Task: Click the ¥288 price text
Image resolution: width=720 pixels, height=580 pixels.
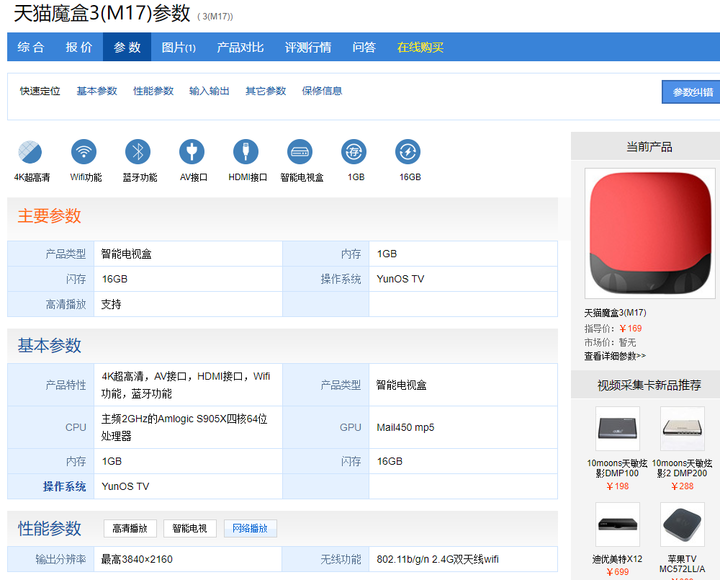Action: (682, 486)
